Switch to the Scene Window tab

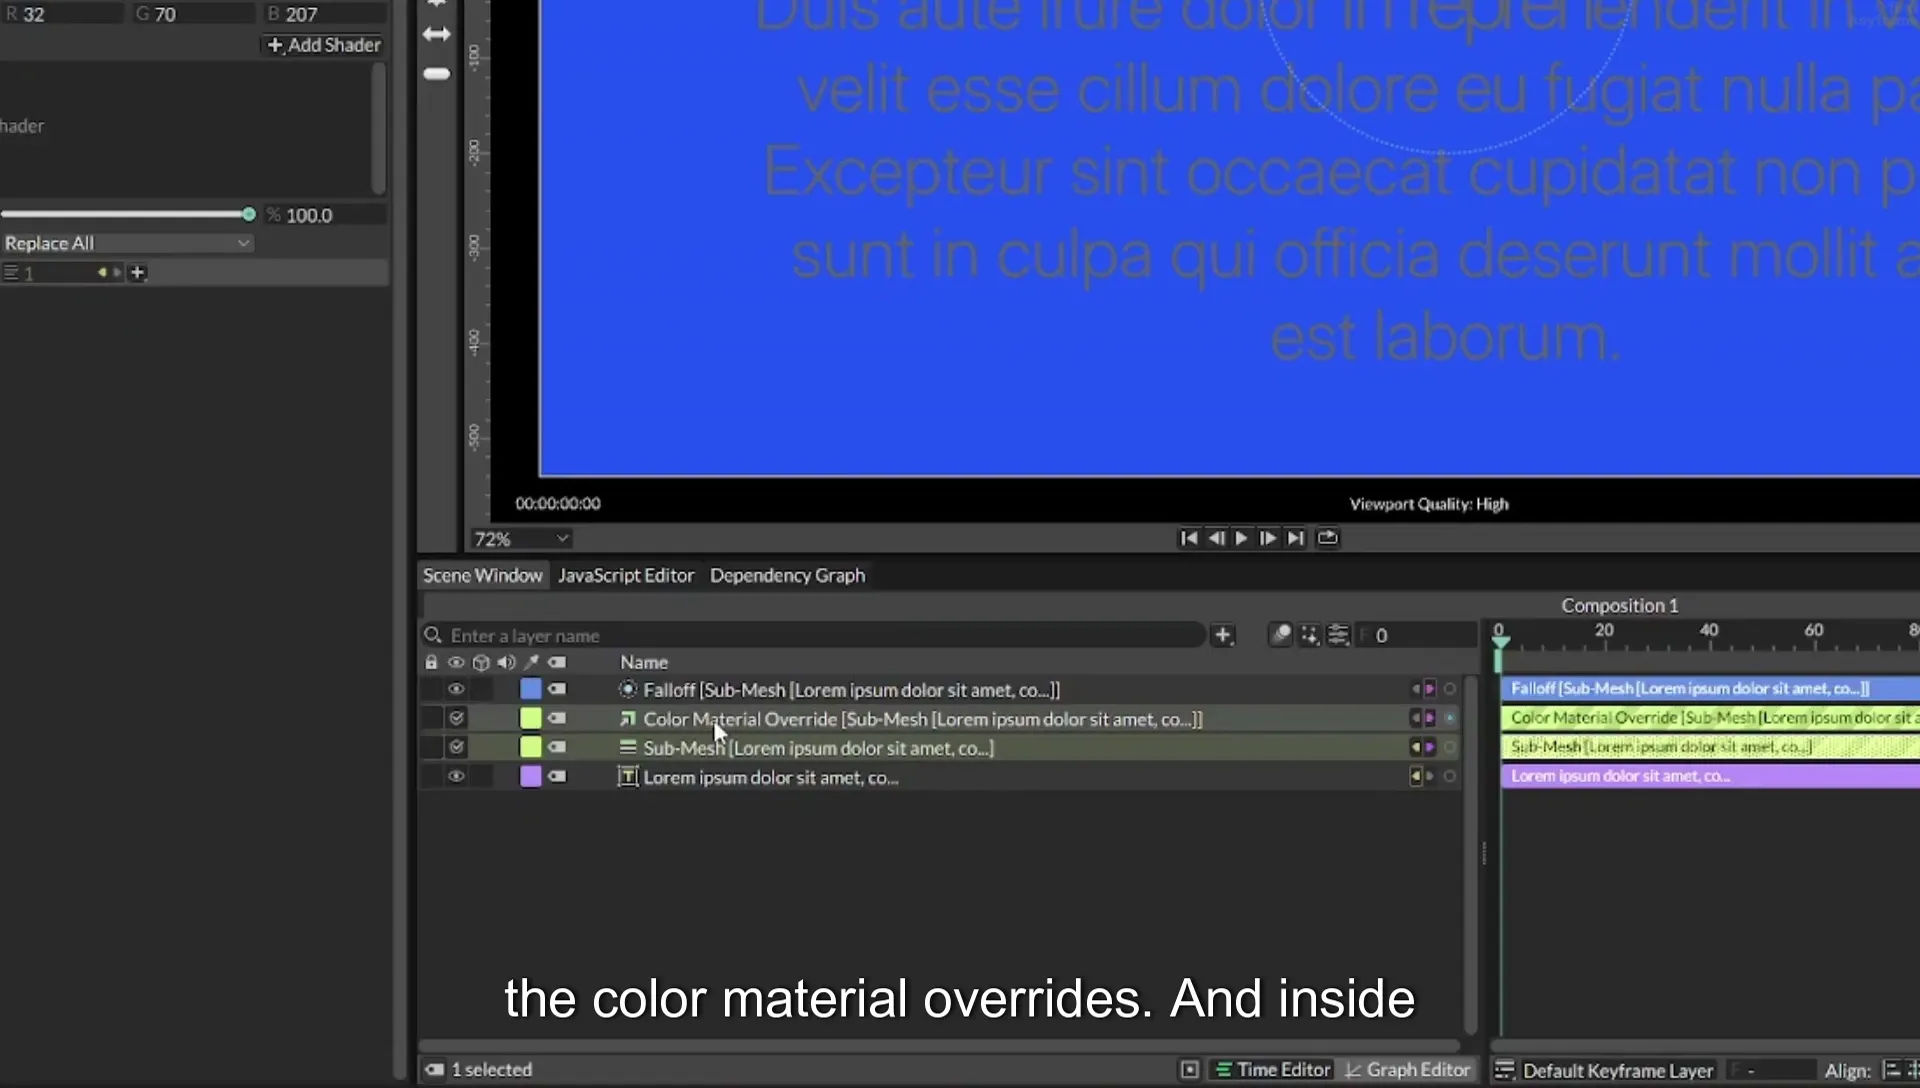(x=482, y=575)
